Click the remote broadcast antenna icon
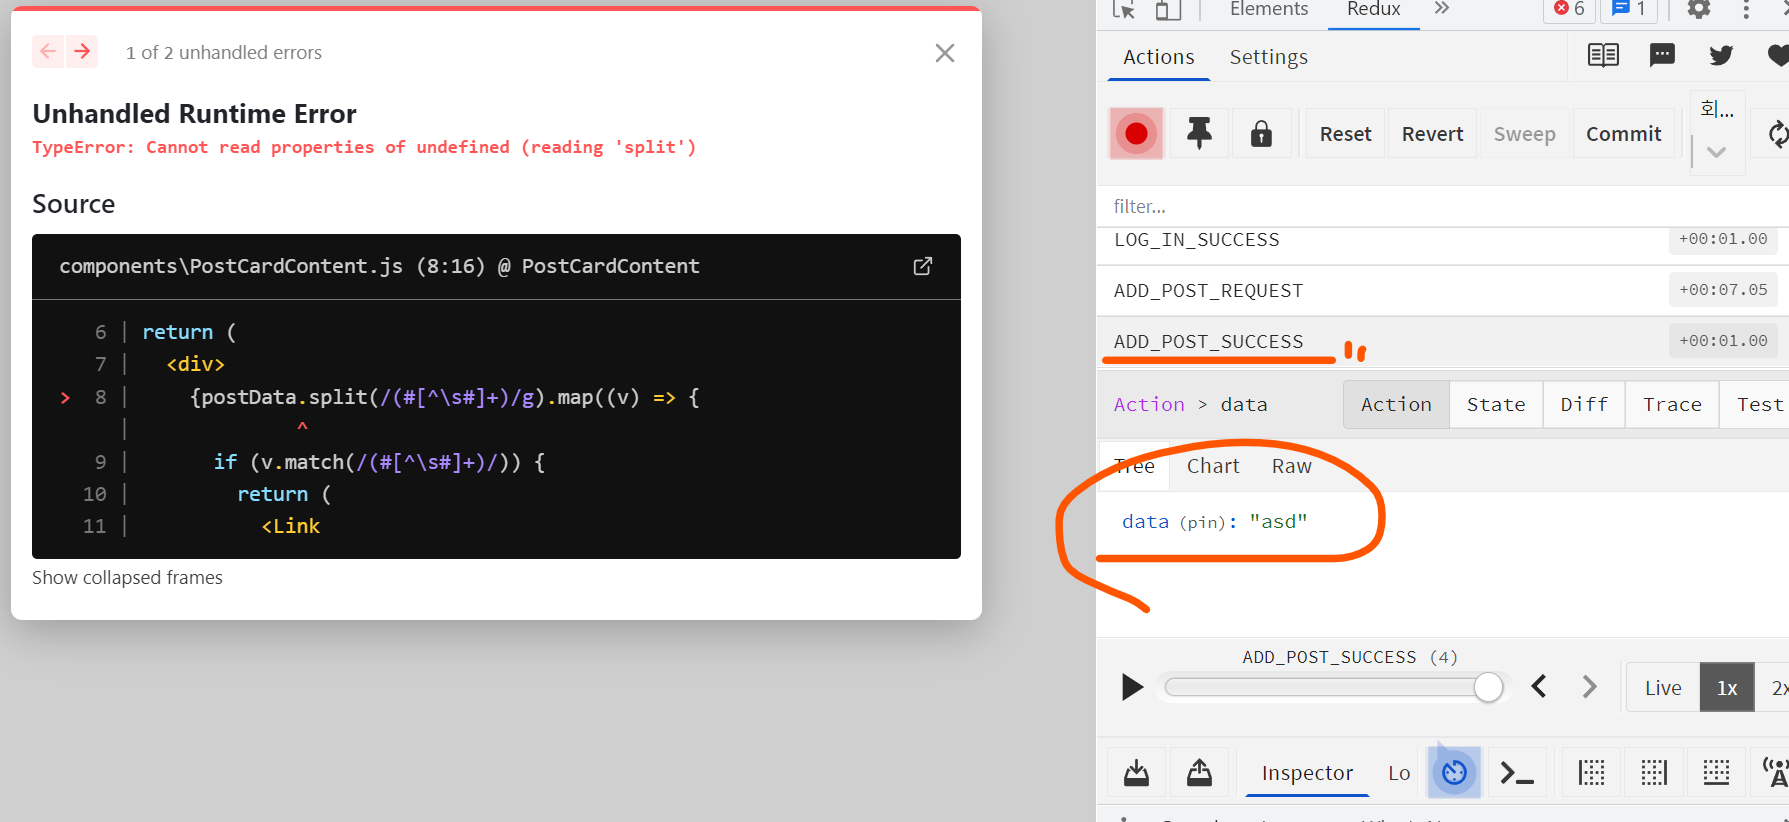The image size is (1789, 822). (1774, 772)
